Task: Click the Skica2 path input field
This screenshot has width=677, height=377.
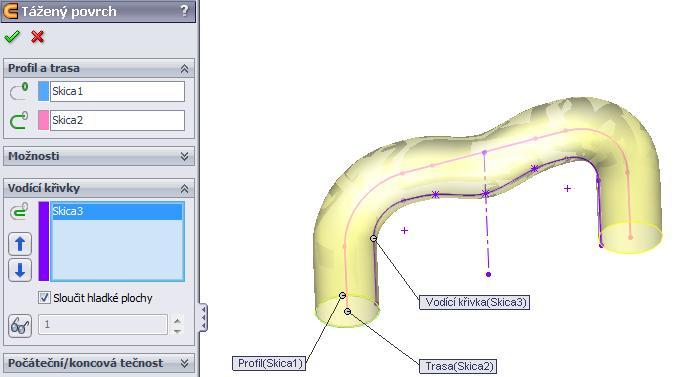Action: pyautogui.click(x=117, y=120)
